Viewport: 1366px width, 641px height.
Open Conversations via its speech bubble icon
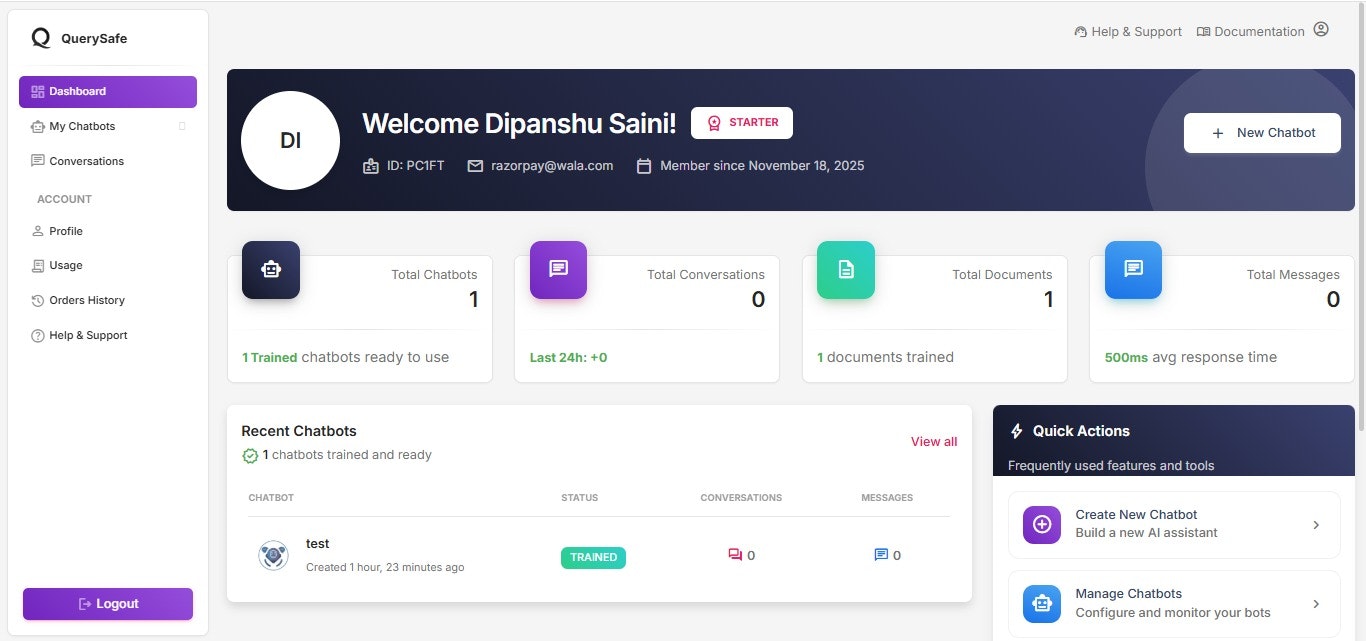(37, 161)
